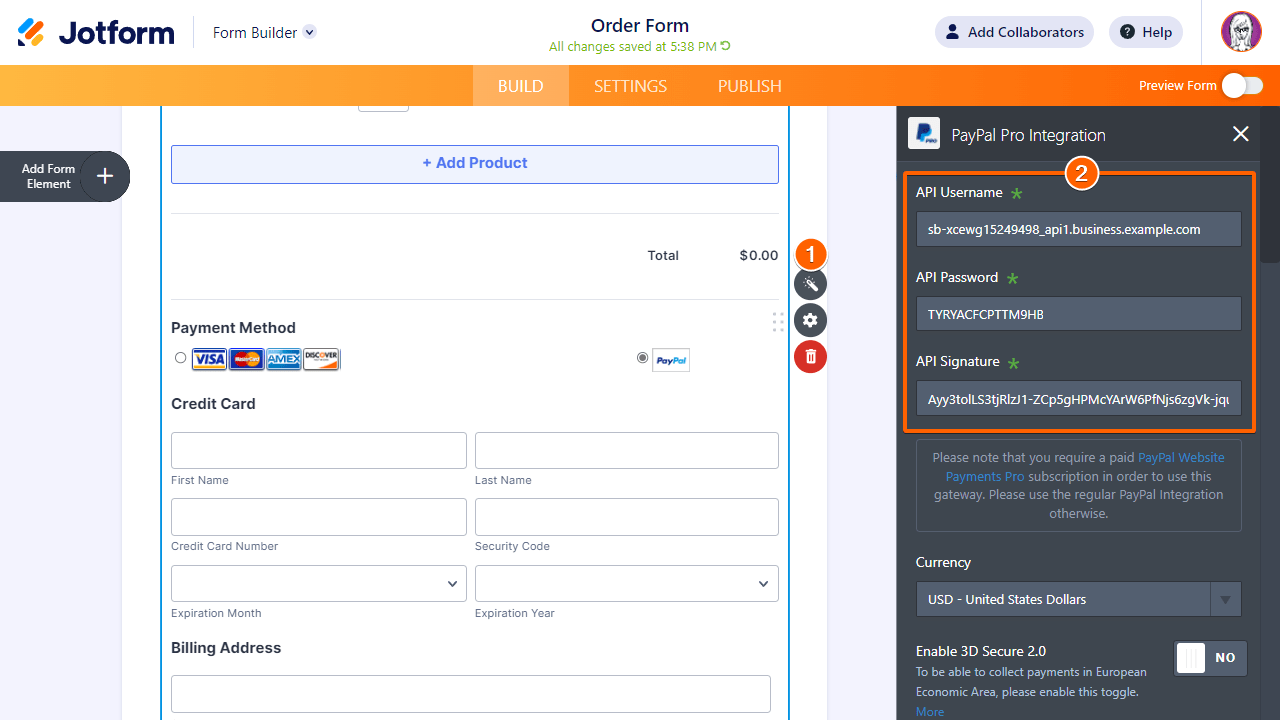
Task: Click the More link under 3D Secure
Action: [x=930, y=712]
